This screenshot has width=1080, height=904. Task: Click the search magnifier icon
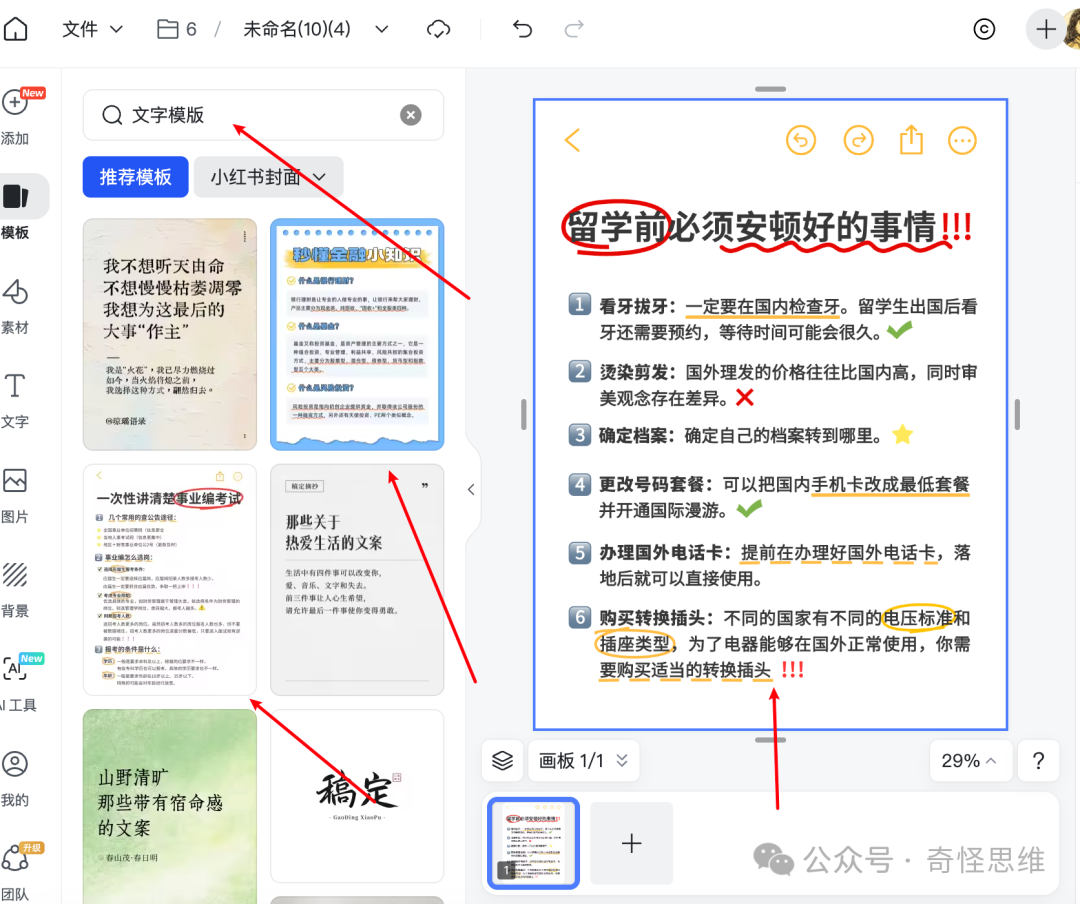point(112,115)
